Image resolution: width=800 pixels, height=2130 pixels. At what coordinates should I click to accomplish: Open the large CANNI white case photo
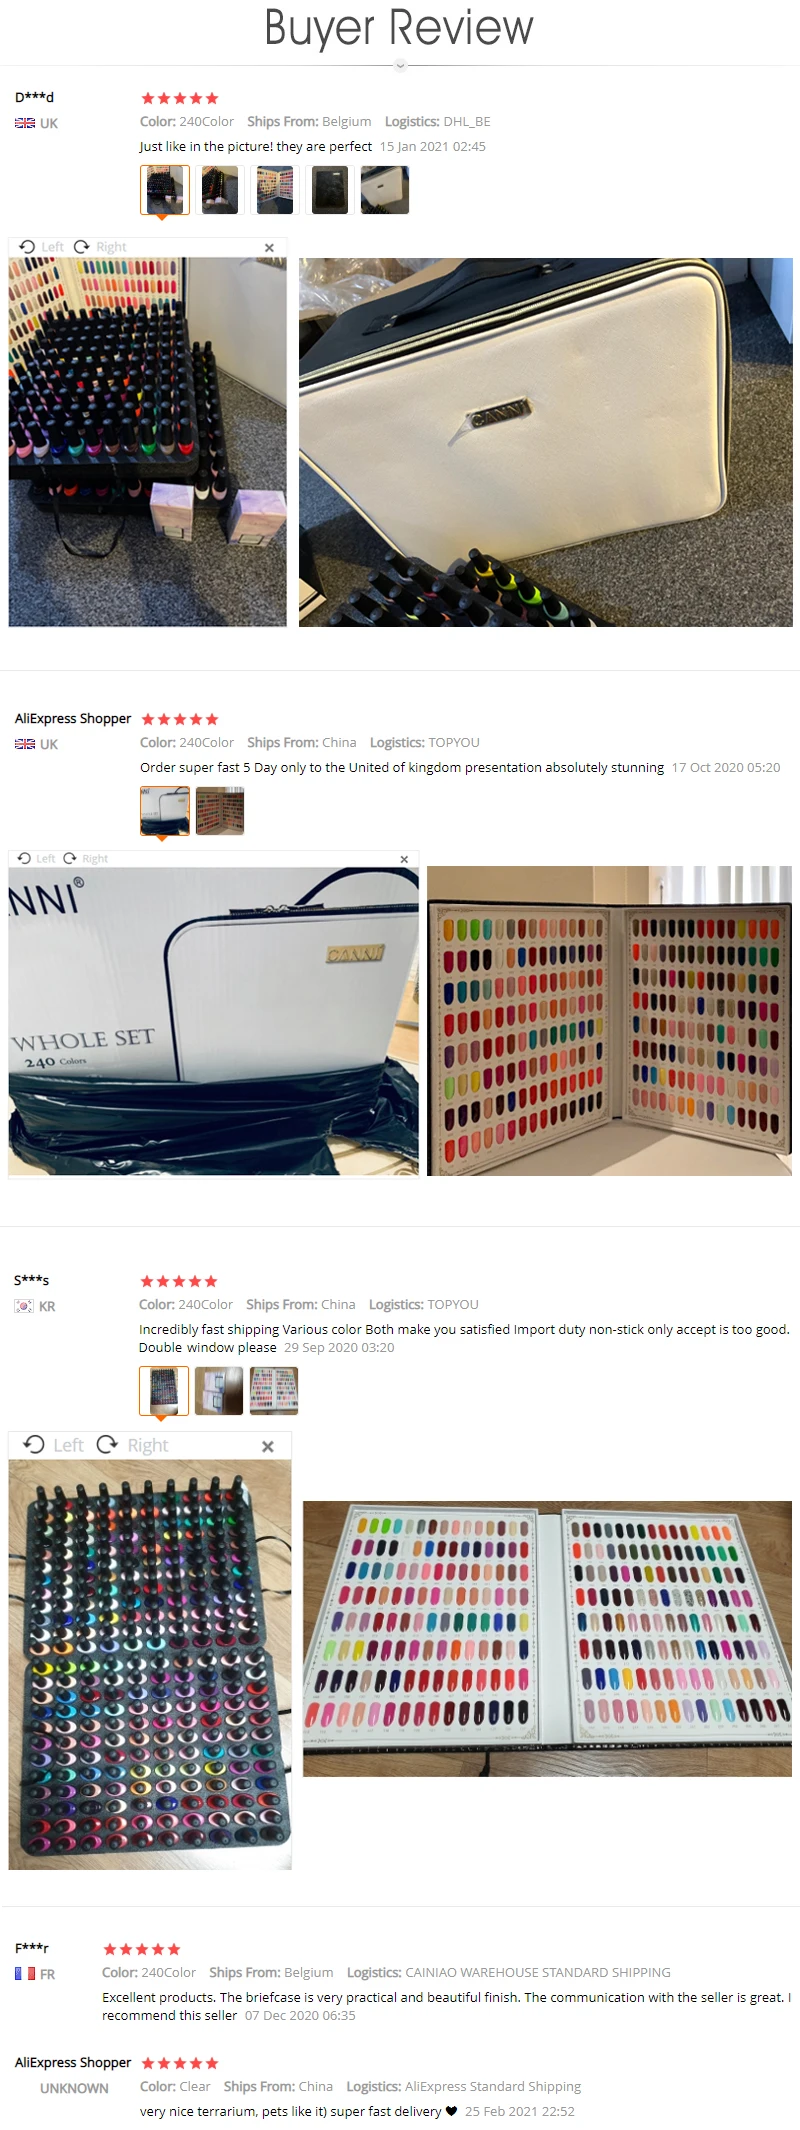(546, 442)
